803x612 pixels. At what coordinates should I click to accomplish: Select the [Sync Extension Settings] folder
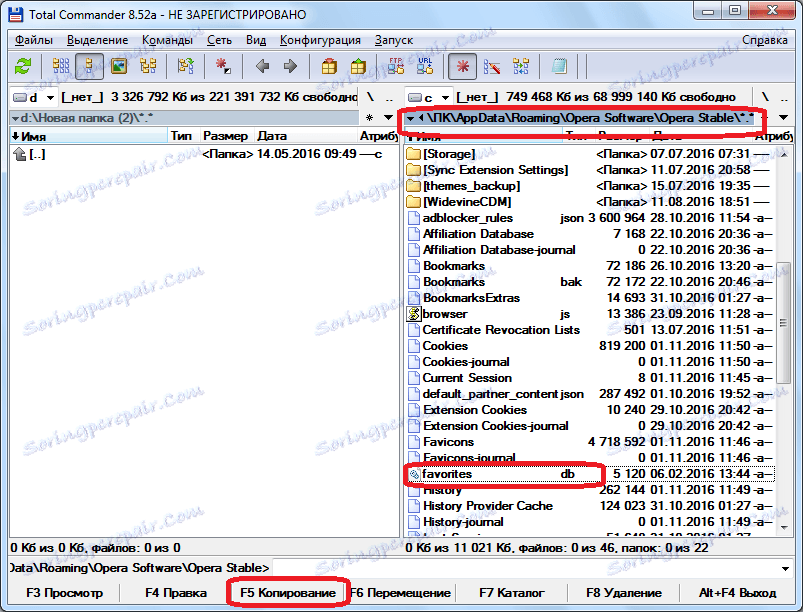[589, 170]
